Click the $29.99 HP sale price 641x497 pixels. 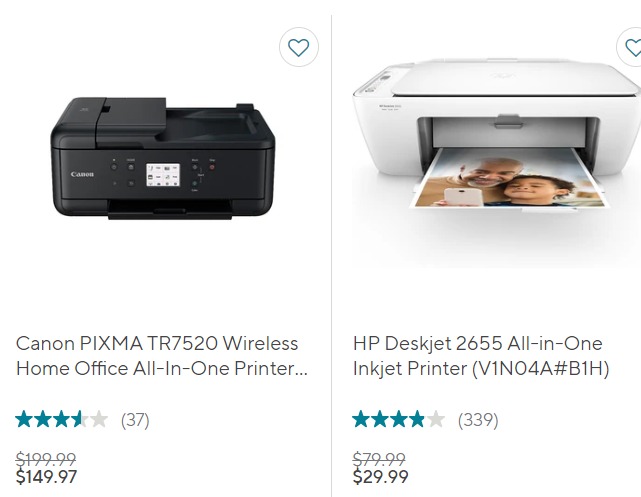pos(381,477)
